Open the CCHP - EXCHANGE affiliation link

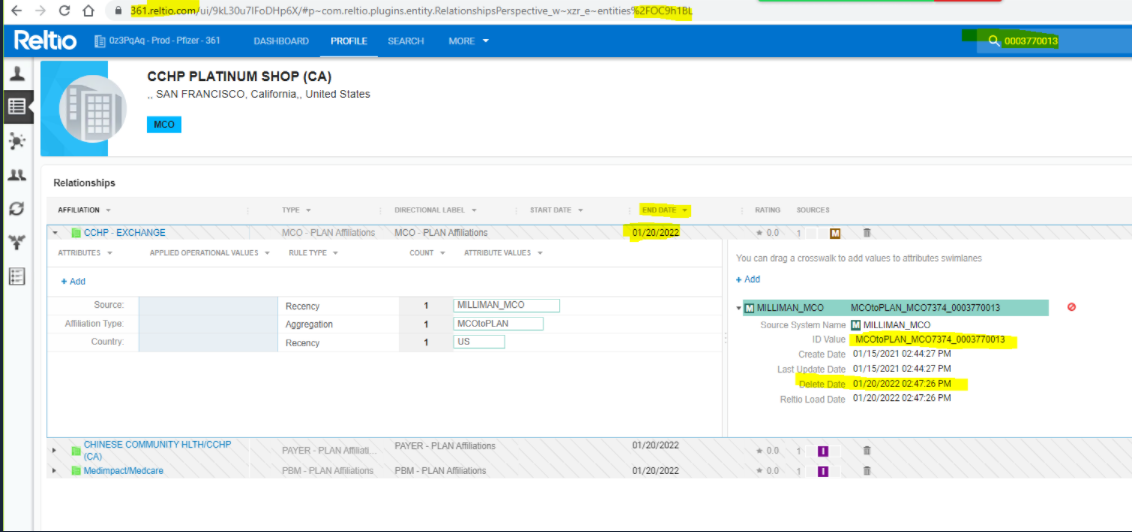(x=124, y=232)
